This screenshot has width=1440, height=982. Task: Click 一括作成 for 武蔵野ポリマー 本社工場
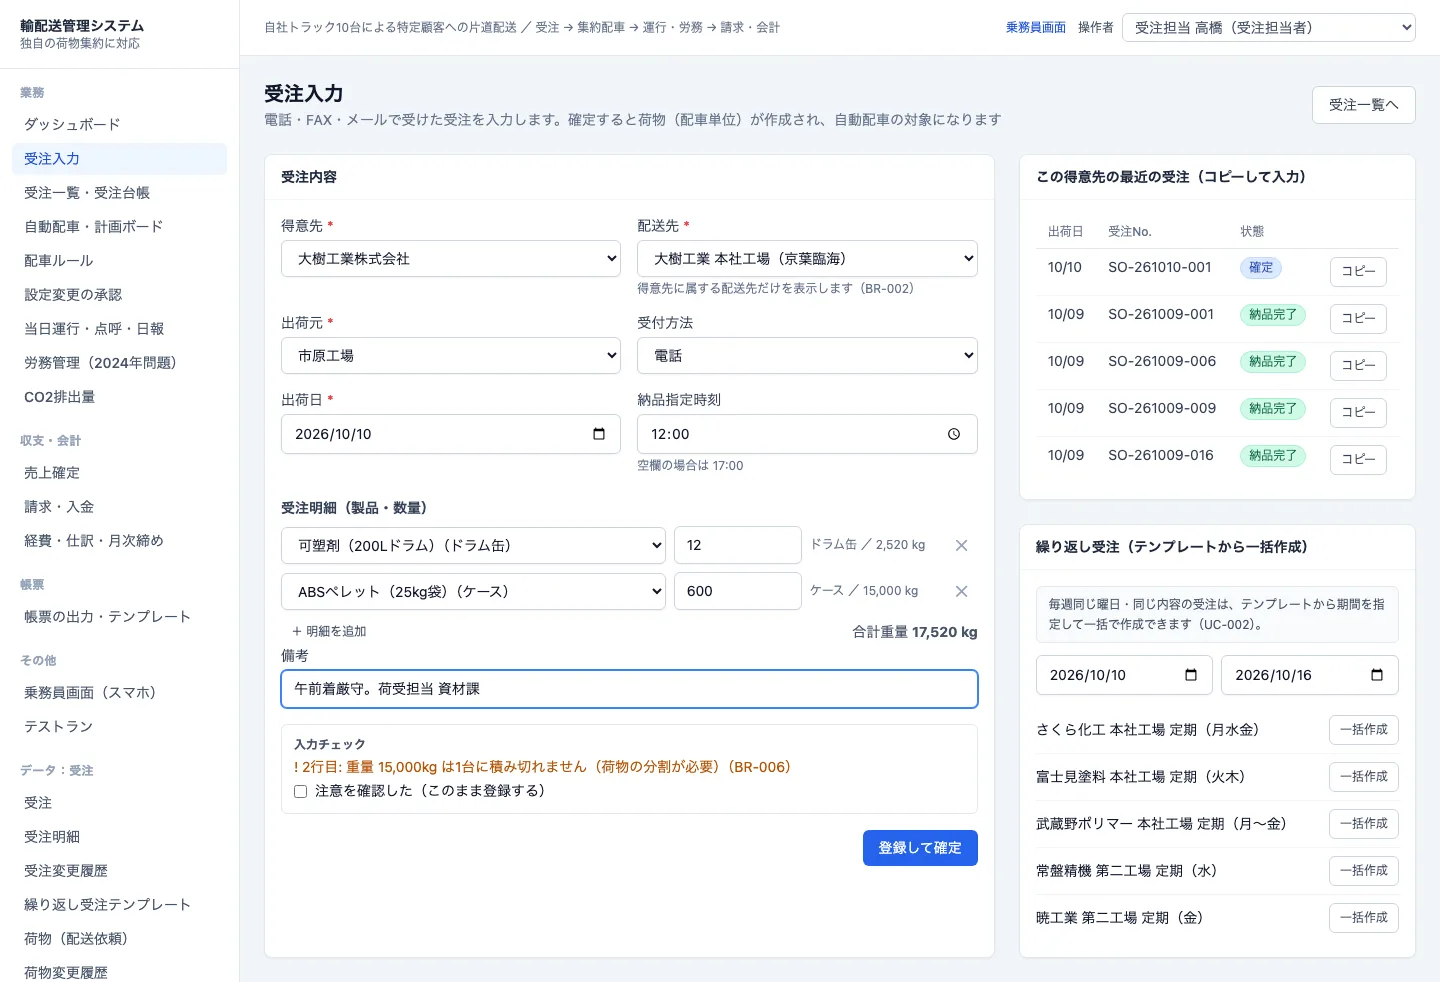tap(1363, 824)
